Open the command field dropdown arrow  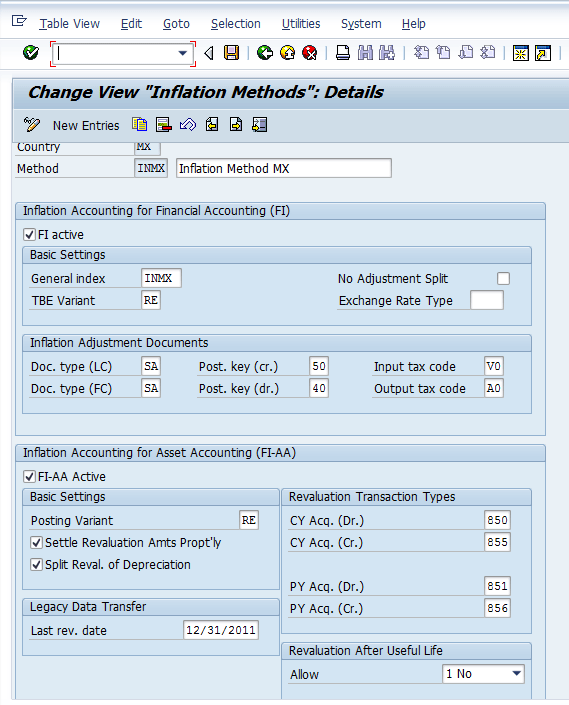182,54
